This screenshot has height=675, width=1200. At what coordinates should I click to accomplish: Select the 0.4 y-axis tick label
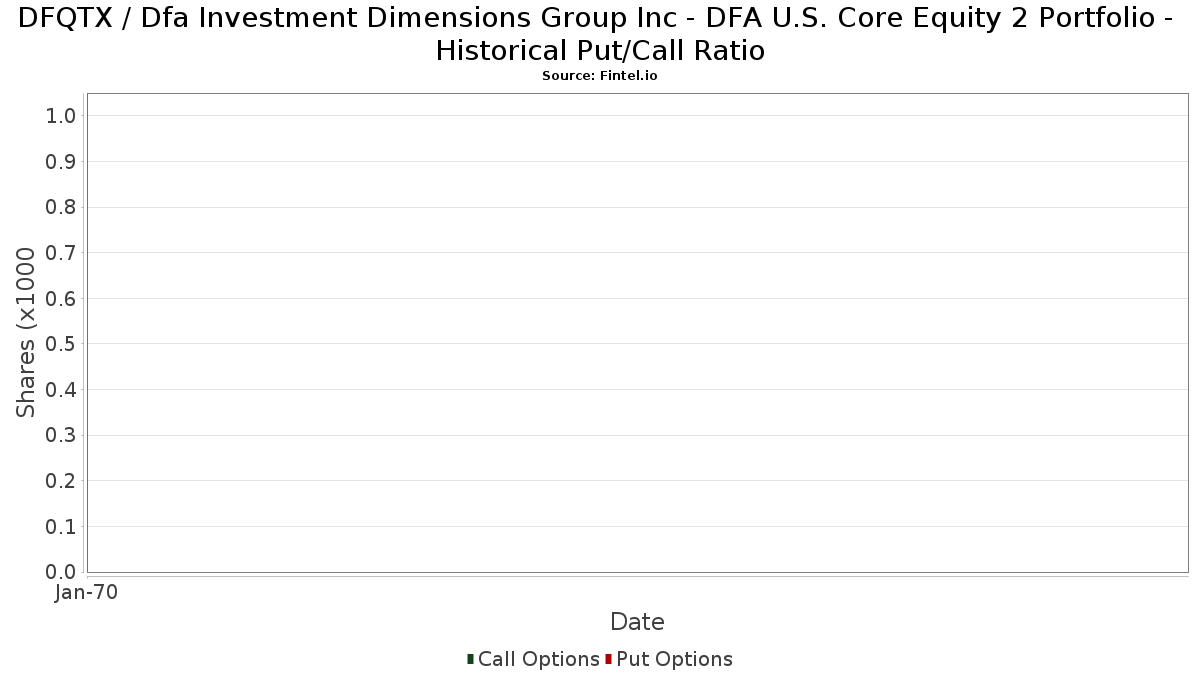[61, 390]
